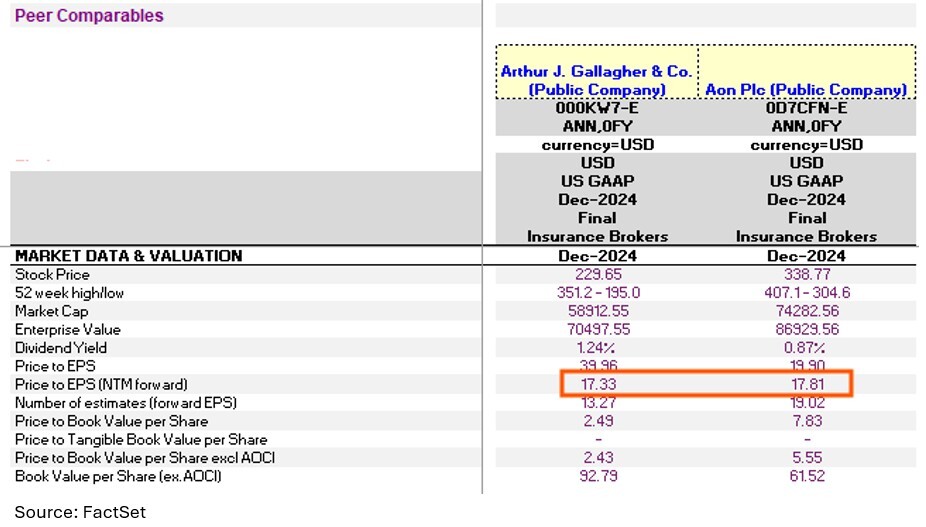Viewport: 926px width, 527px height.
Task: Click estimates value 19.02
Action: (807, 403)
